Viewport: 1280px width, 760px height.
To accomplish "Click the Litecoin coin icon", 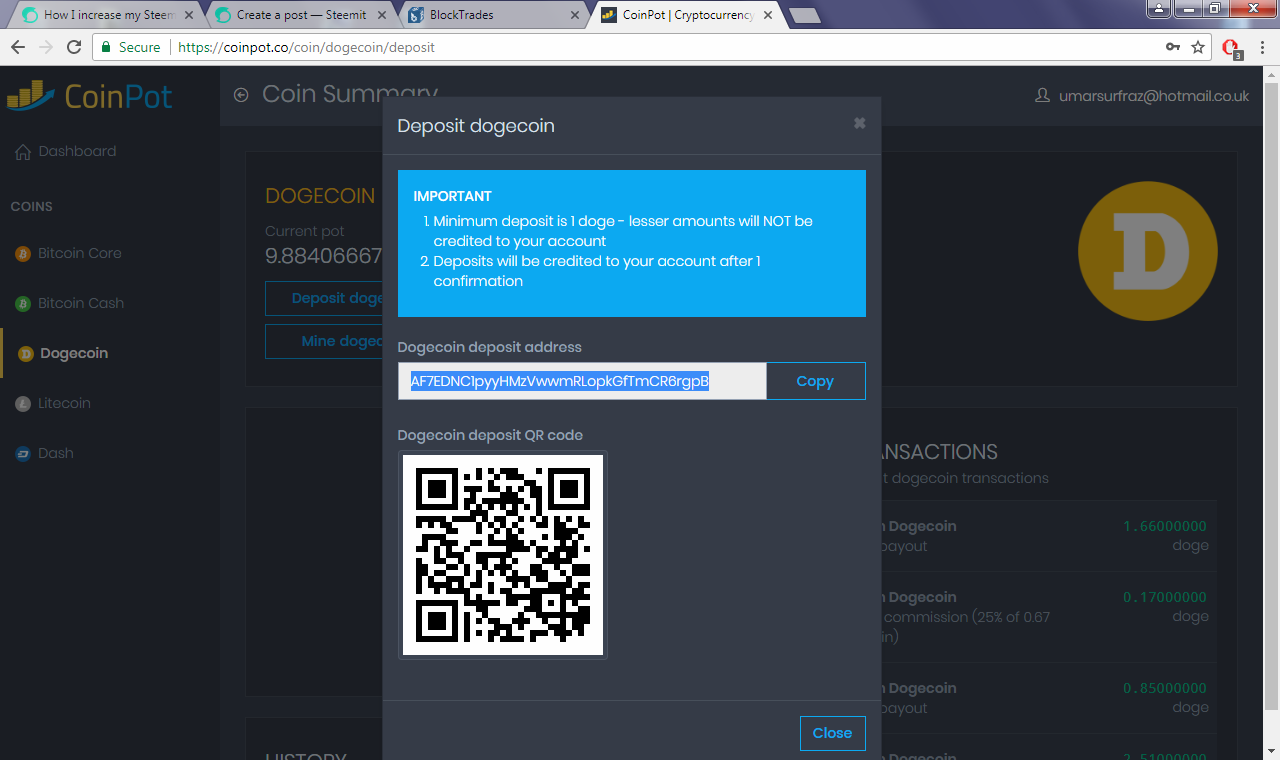I will pyautogui.click(x=23, y=404).
